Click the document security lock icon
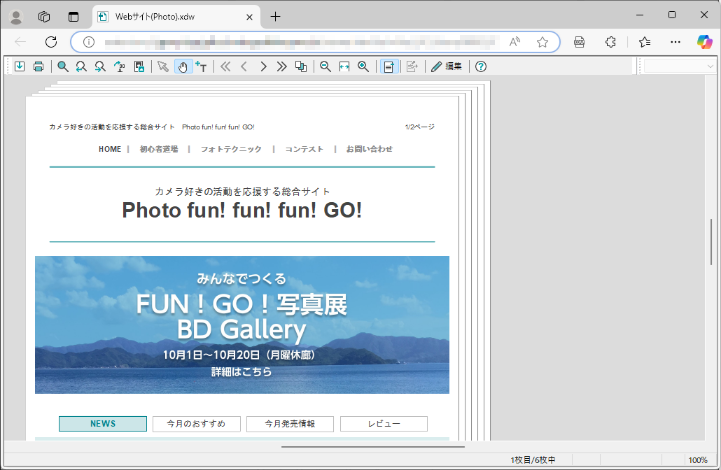 tap(139, 67)
